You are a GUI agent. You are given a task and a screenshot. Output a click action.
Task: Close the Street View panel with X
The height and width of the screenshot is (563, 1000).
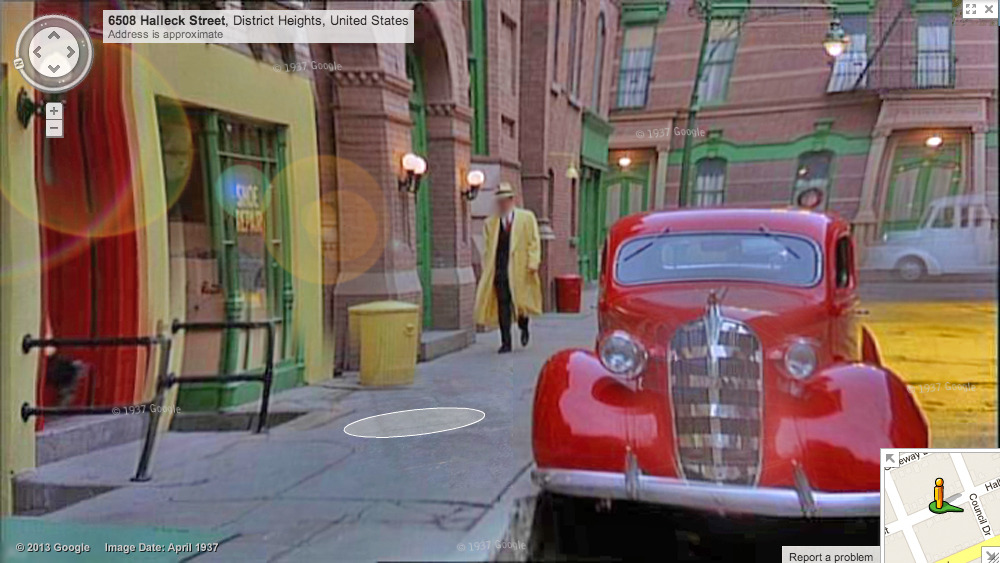point(989,9)
